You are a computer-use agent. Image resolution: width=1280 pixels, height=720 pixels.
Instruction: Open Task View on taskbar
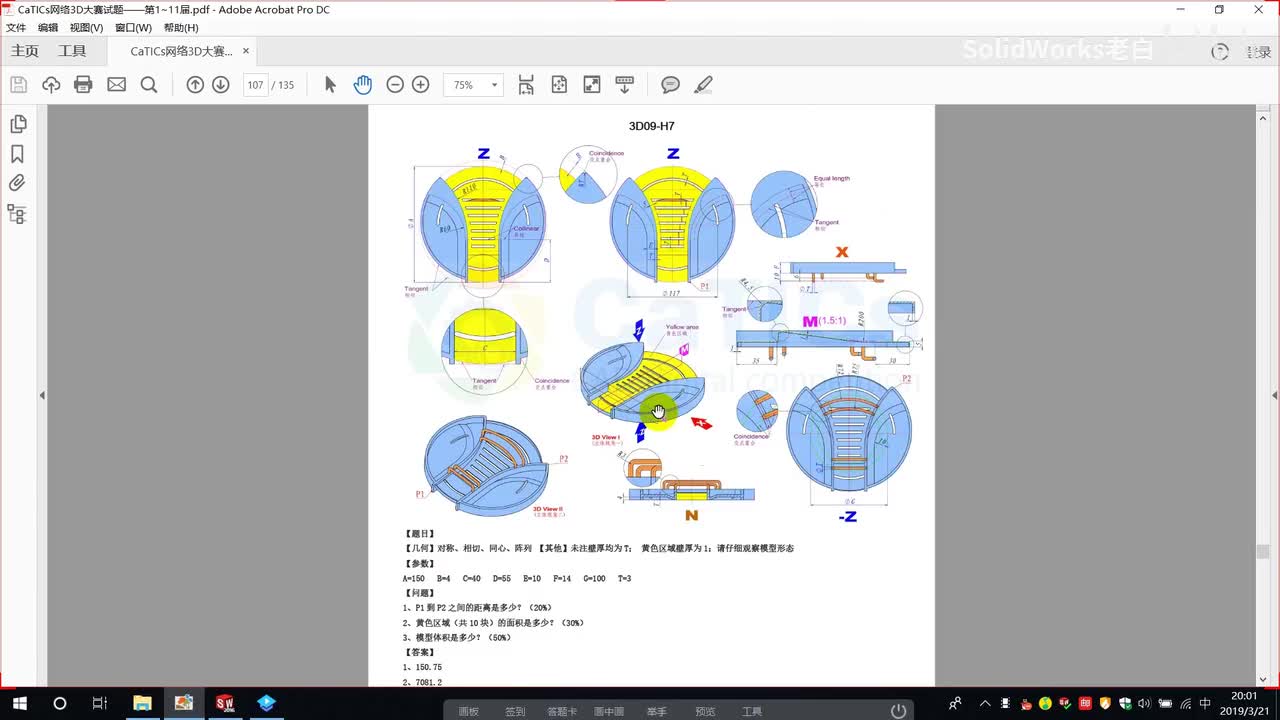(x=99, y=703)
